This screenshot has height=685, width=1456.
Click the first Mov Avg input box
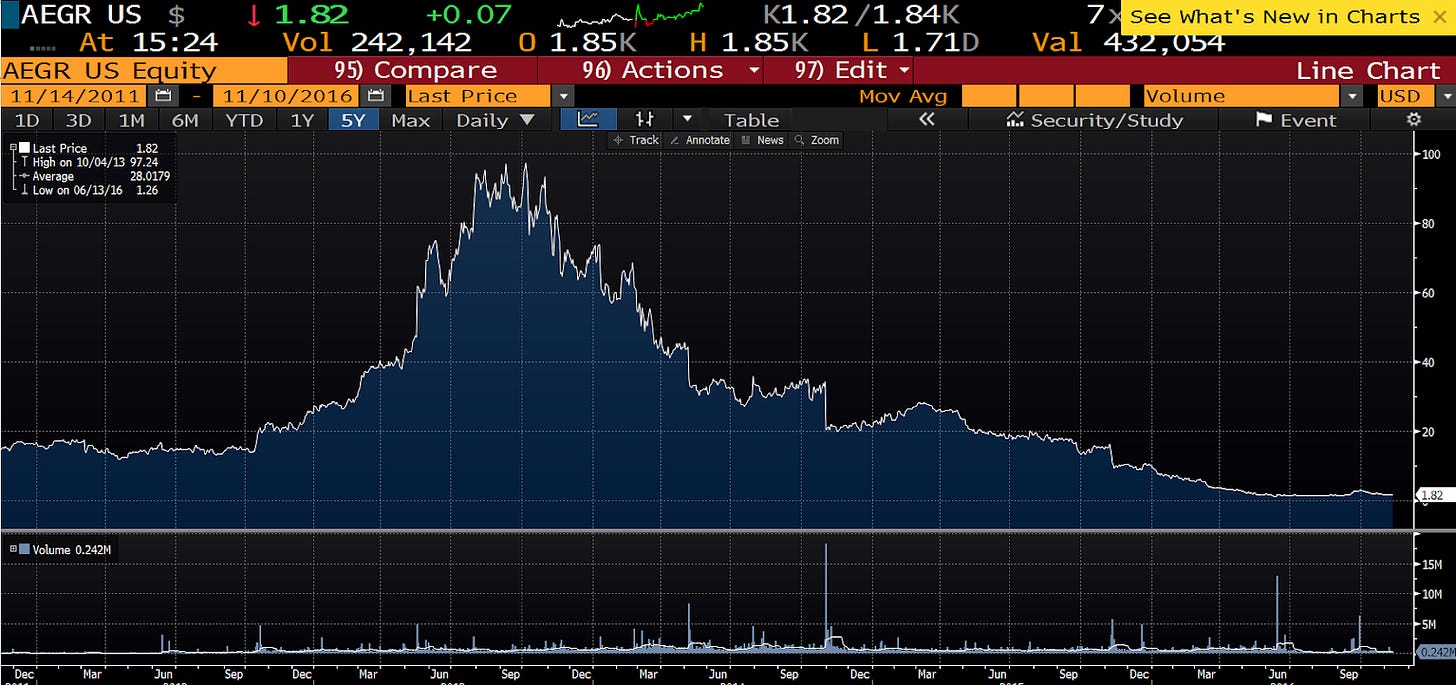point(990,96)
